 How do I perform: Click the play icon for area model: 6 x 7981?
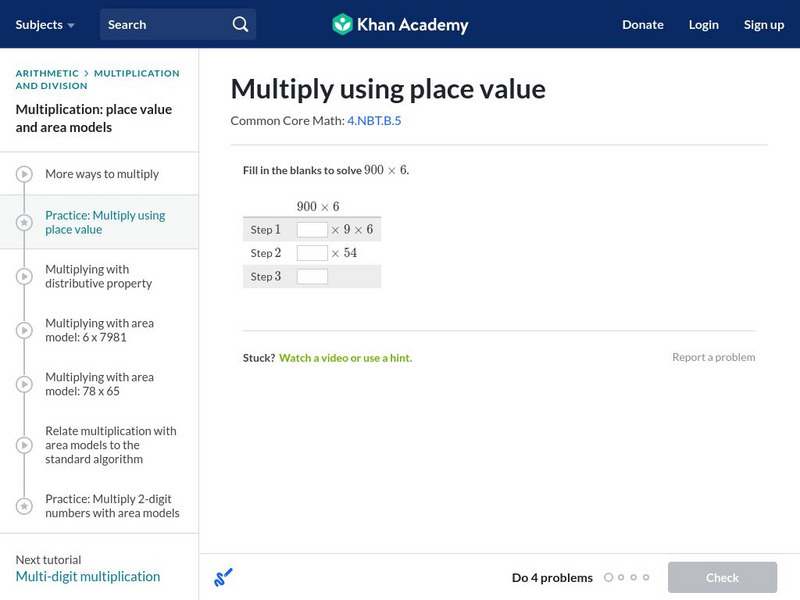(x=23, y=329)
